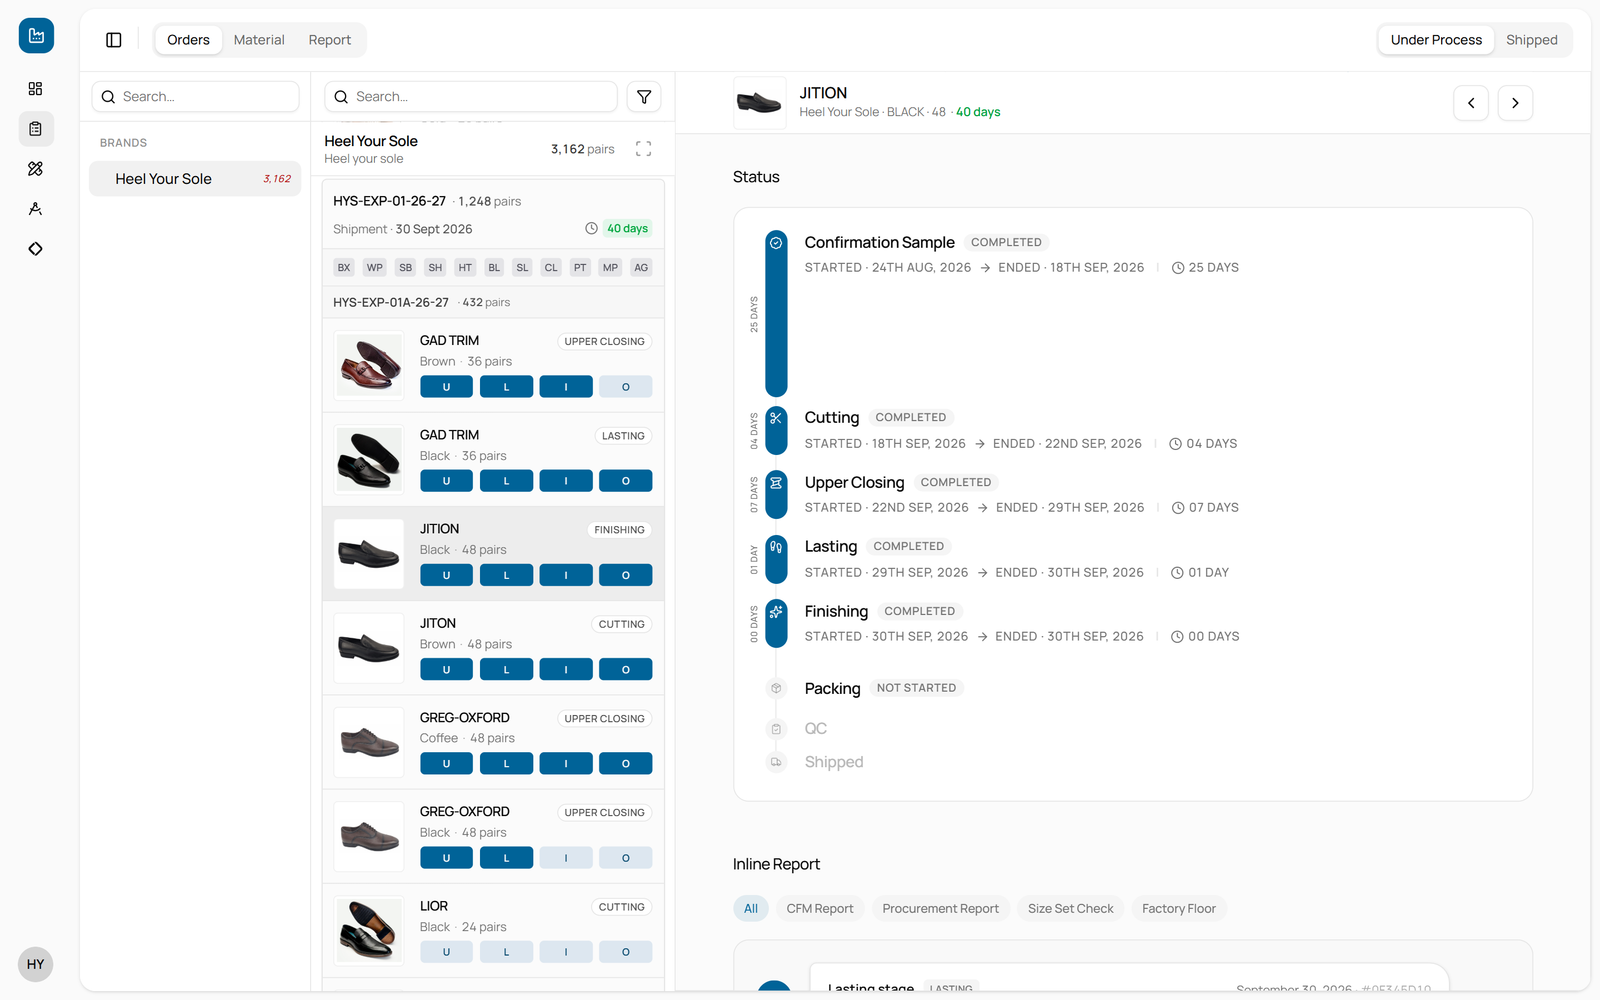Screen dimensions: 1600x1000
Task: Select Heel Your Sole brand
Action: (x=195, y=179)
